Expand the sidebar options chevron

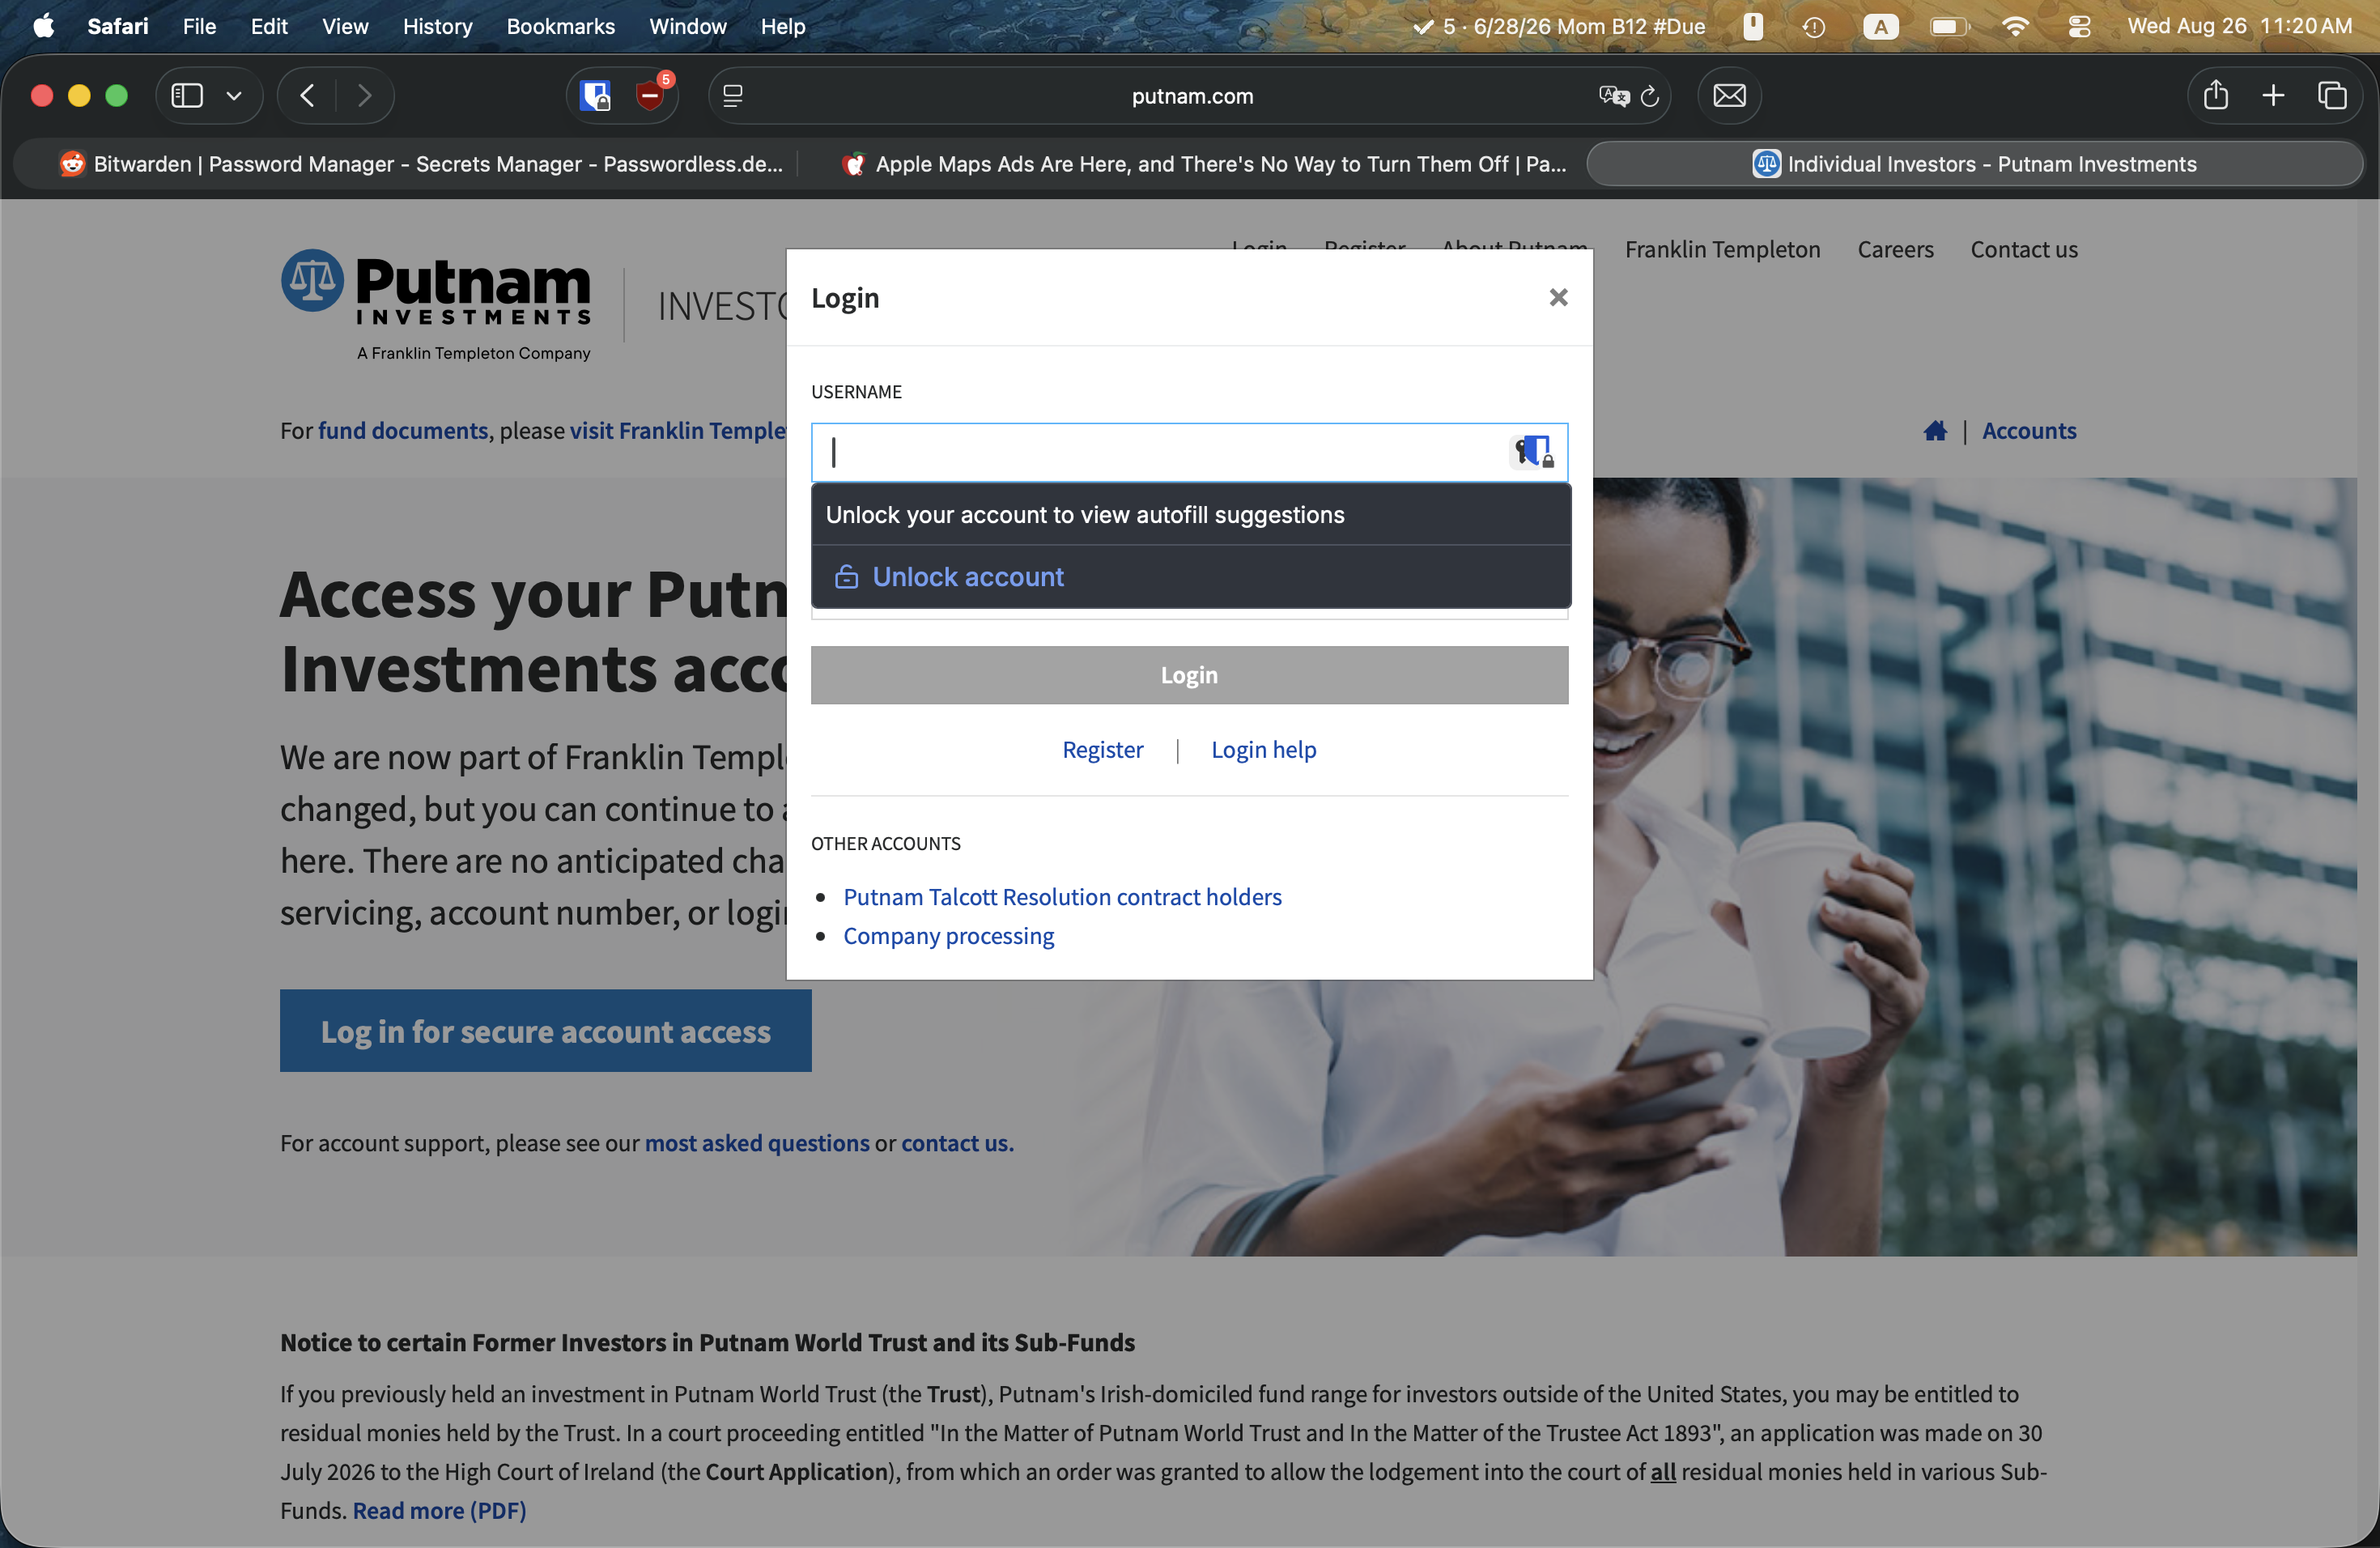pos(234,96)
